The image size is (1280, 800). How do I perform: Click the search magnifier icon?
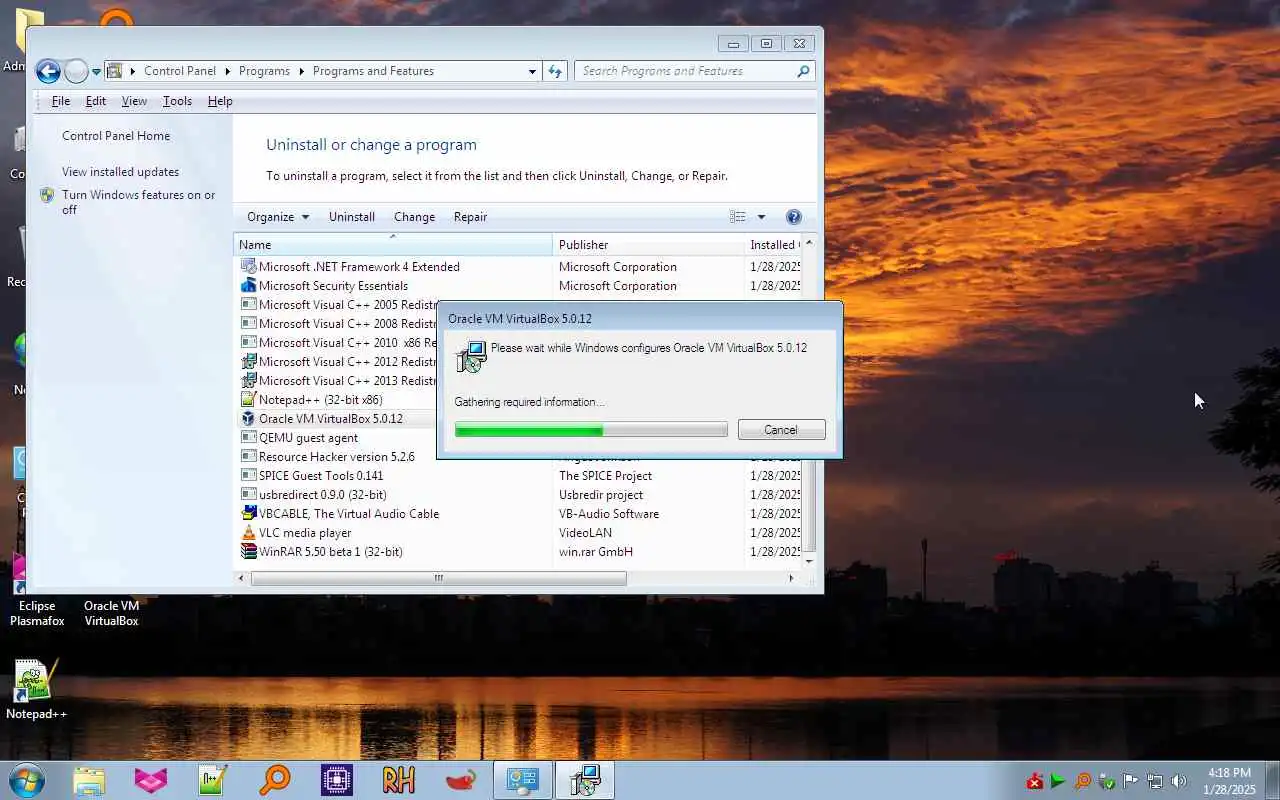803,71
